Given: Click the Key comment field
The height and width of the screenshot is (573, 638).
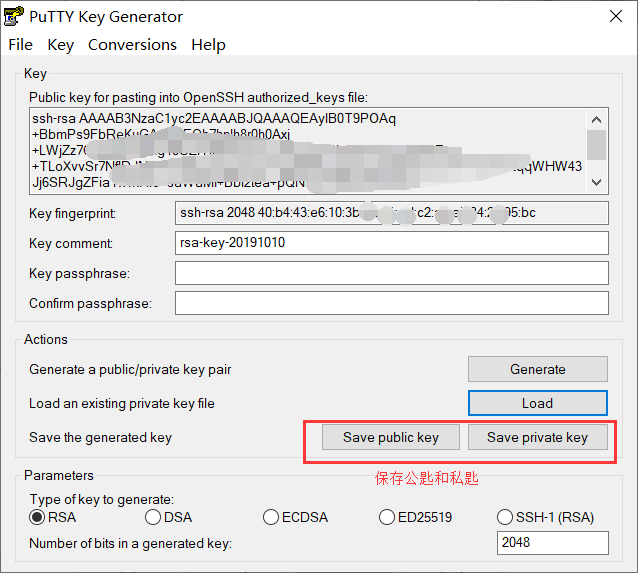Looking at the screenshot, I should coord(392,243).
